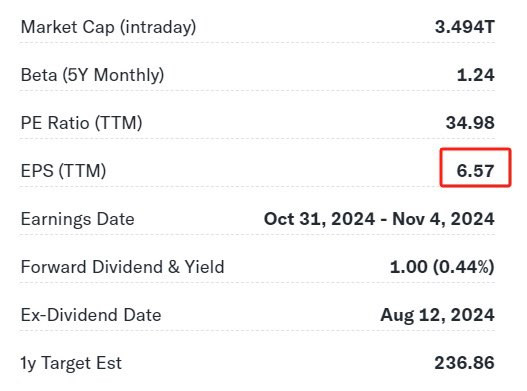Click the Beta label word
This screenshot has height=391, width=527.
[x=39, y=75]
